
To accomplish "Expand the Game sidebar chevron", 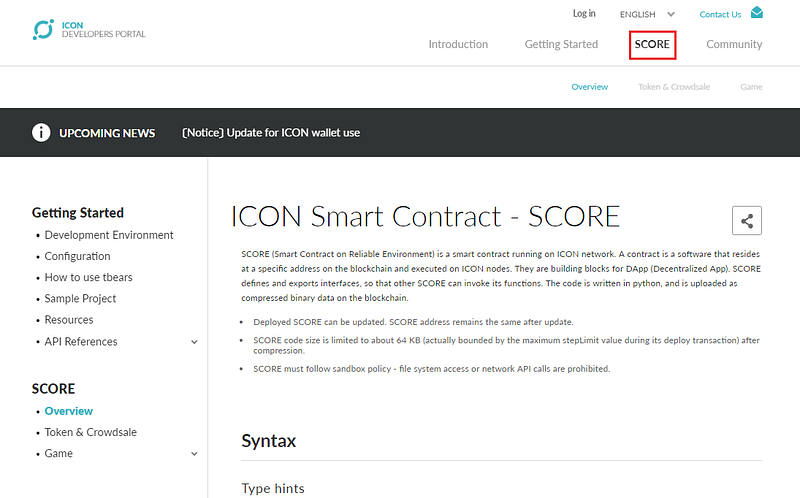I will (x=194, y=454).
